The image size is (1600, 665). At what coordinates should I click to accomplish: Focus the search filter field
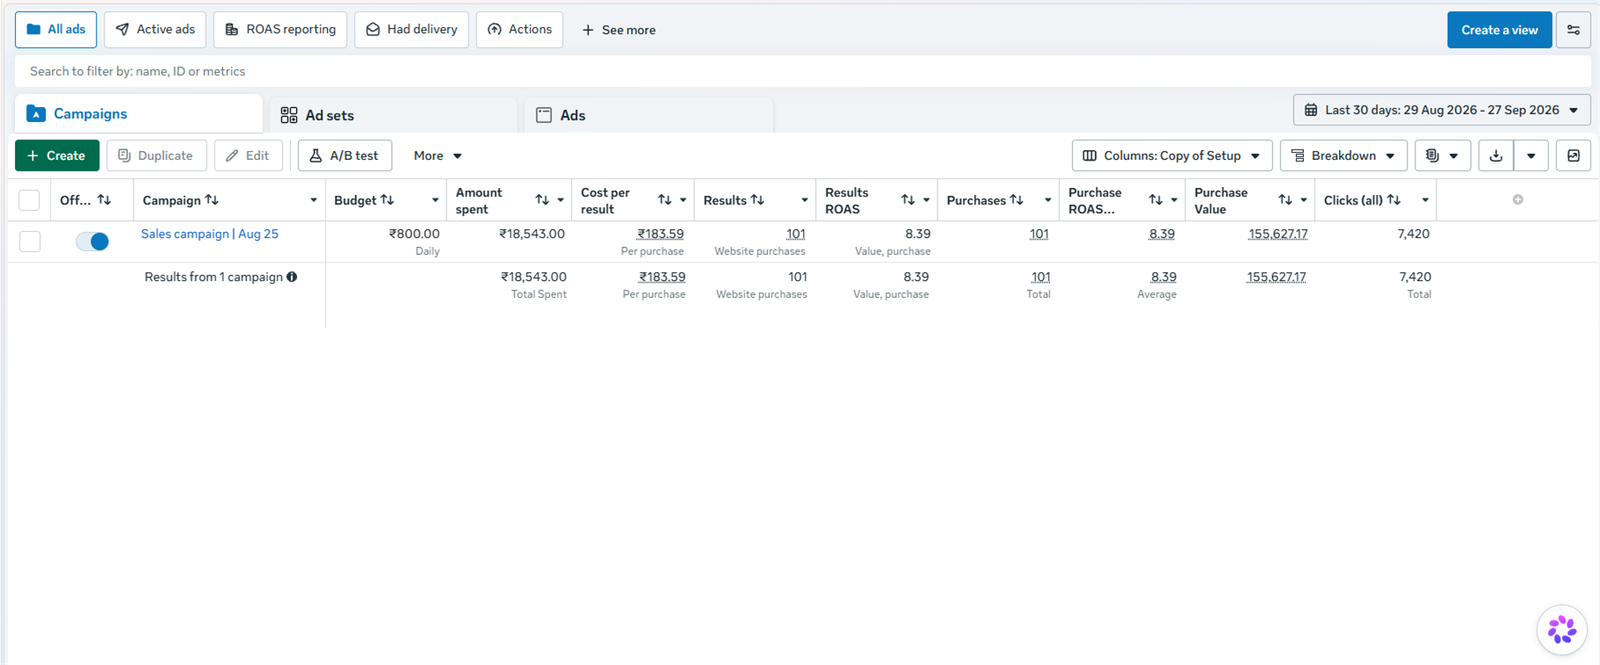point(802,71)
